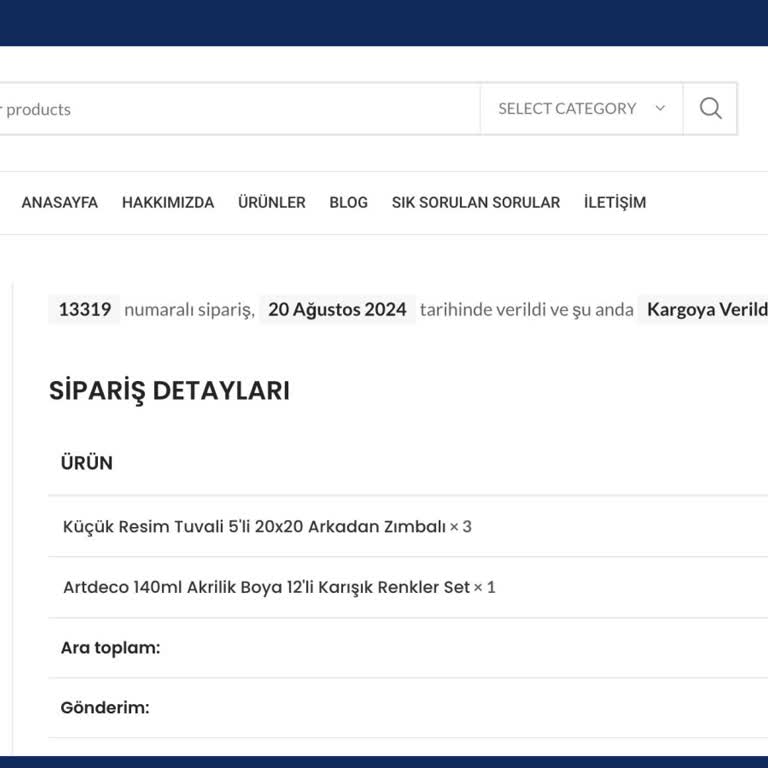Open the Küçük Resim Tuvali 5'li product link
This screenshot has width=768, height=768.
click(x=254, y=527)
